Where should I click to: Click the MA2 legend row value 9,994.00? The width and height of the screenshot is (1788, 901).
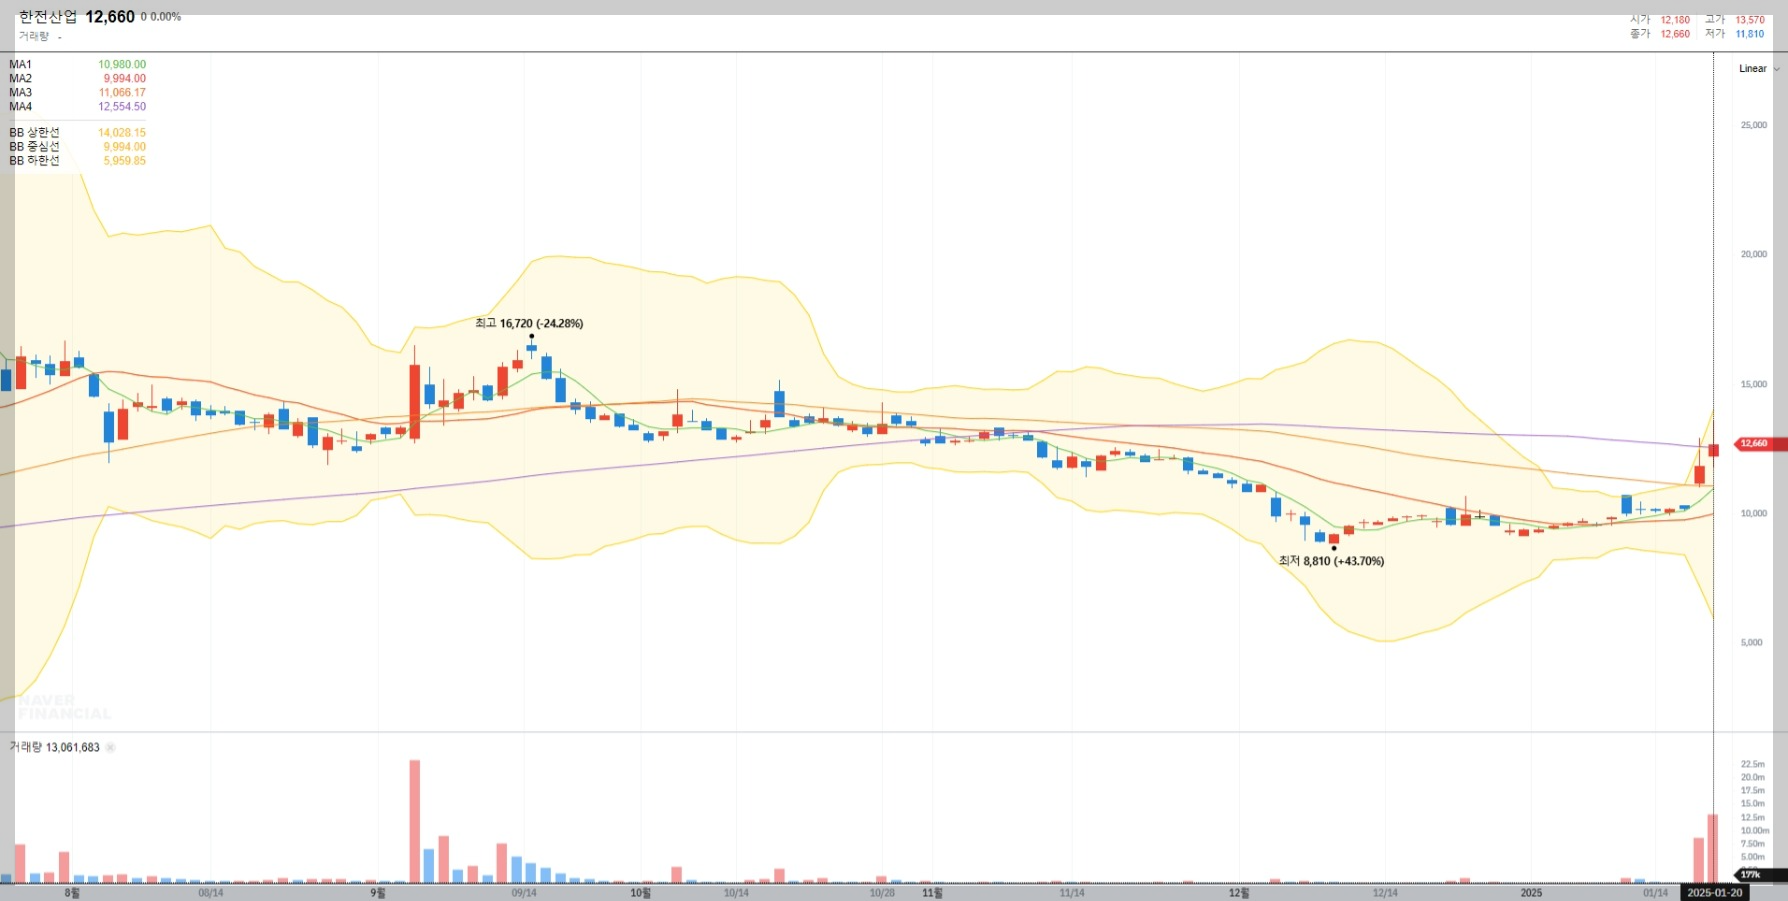125,78
